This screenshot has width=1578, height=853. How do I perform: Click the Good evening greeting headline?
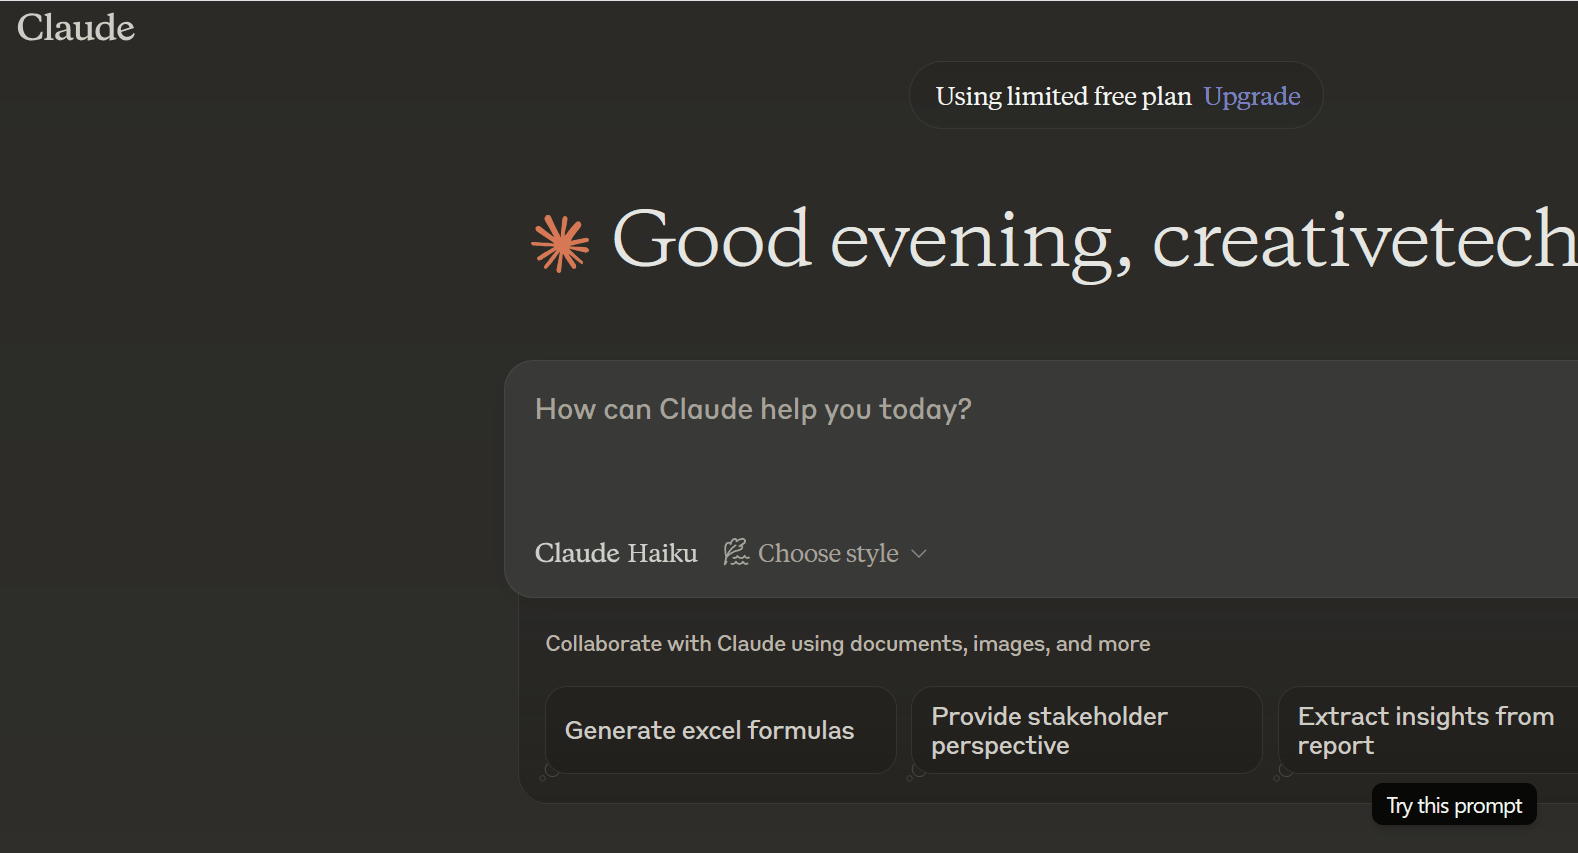click(x=870, y=240)
